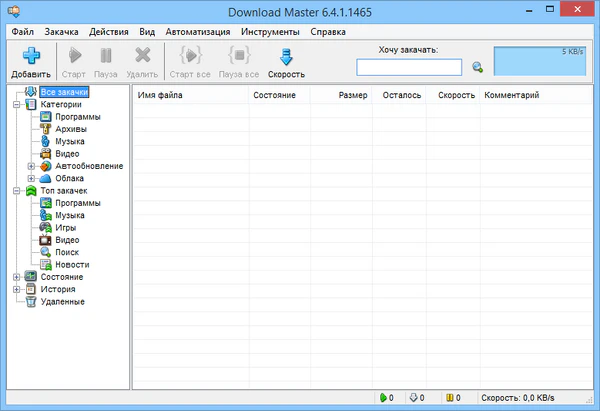Expand the Облака tree node

click(x=31, y=178)
